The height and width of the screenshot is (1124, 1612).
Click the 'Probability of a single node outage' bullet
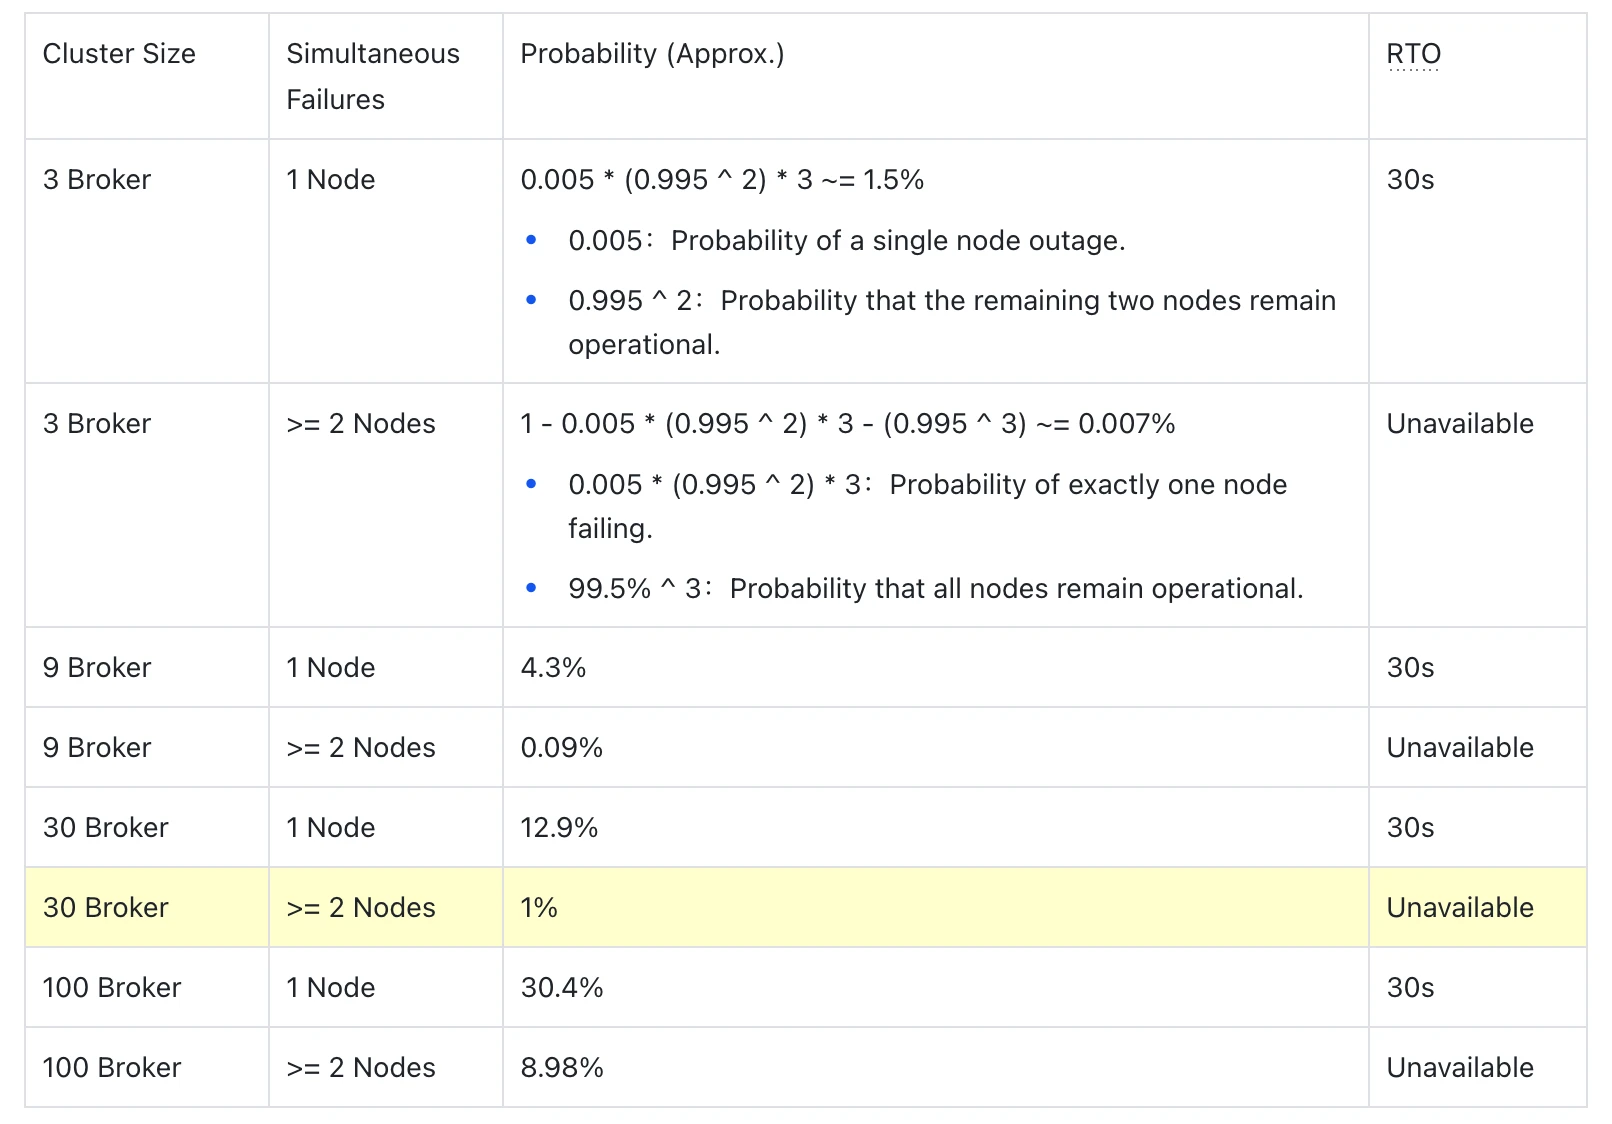point(846,241)
